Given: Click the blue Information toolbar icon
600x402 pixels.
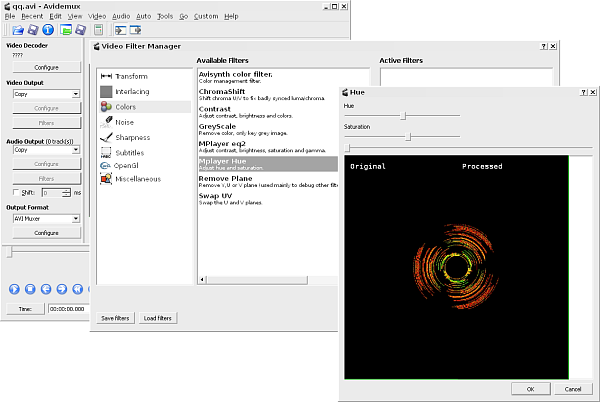Looking at the screenshot, I should click(x=48, y=32).
